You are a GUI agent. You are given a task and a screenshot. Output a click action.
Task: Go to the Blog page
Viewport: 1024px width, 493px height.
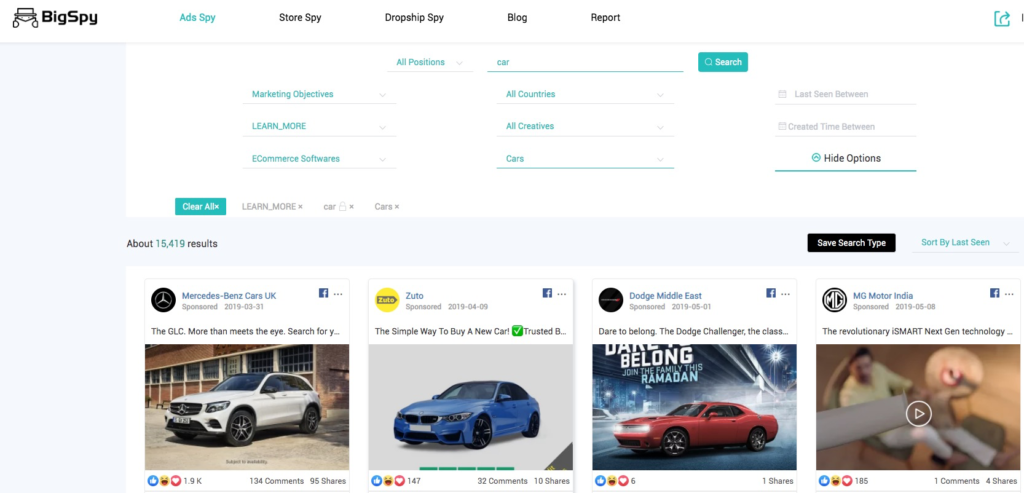click(x=517, y=18)
